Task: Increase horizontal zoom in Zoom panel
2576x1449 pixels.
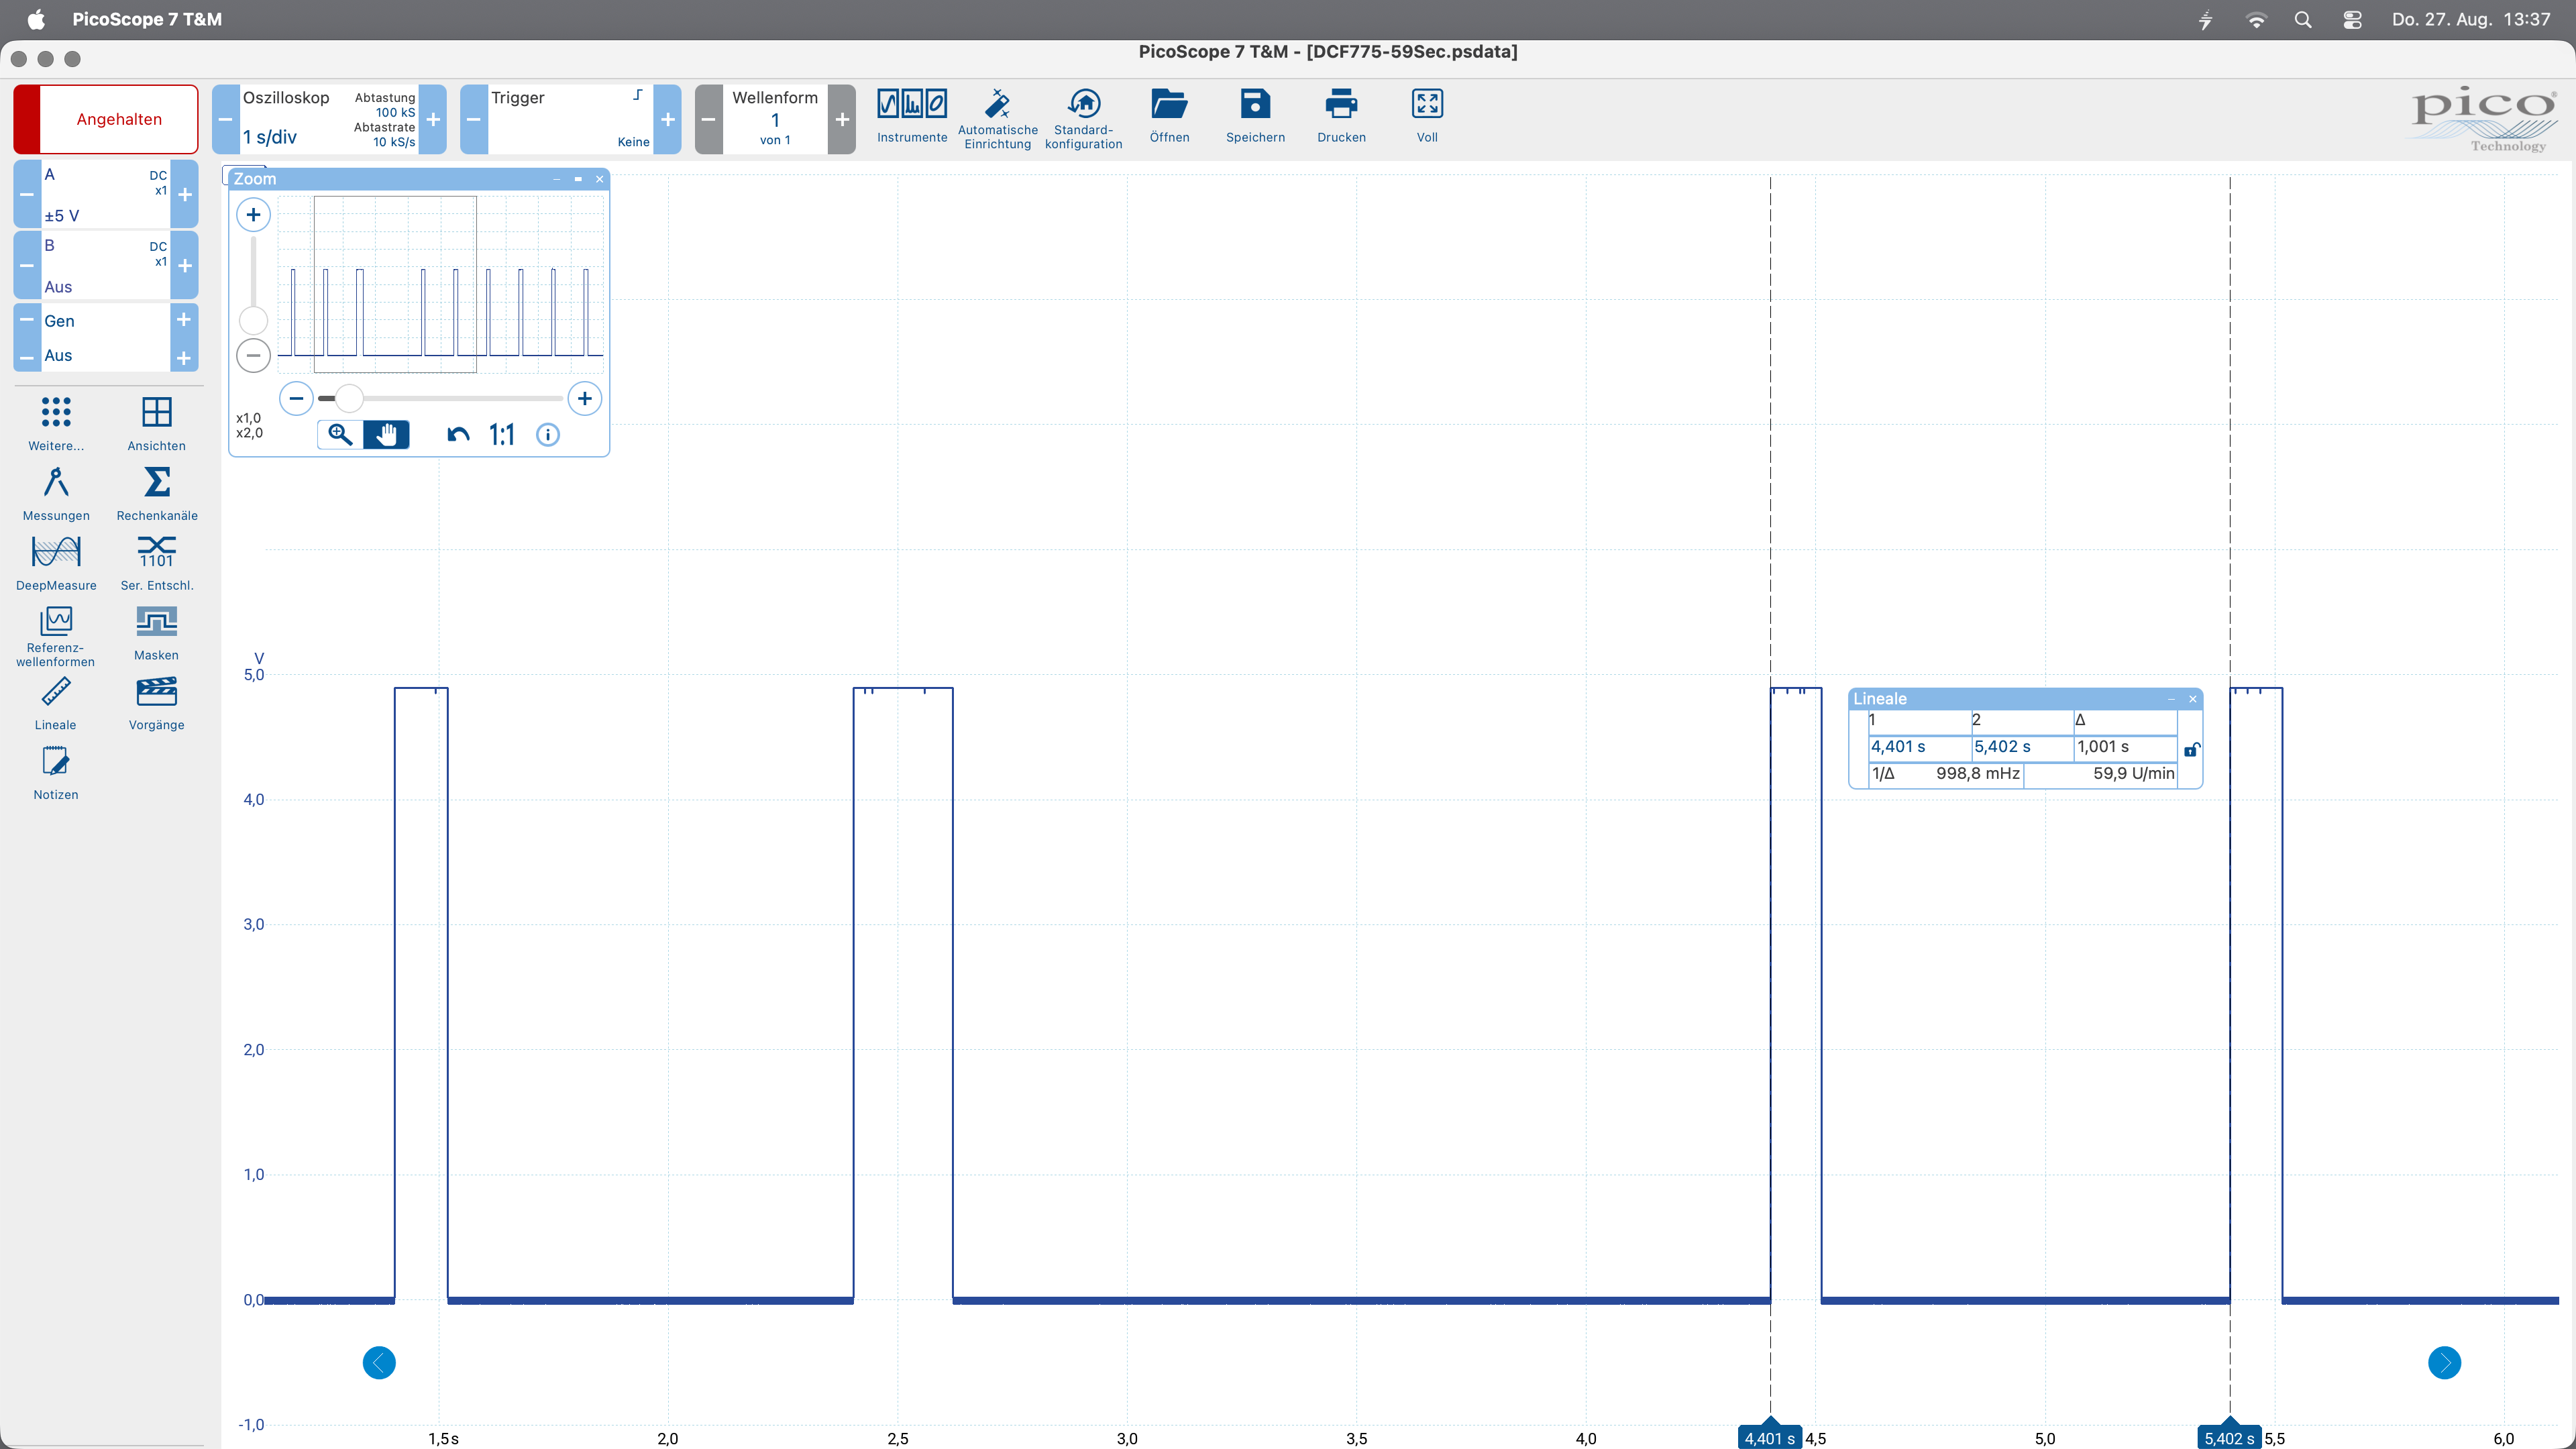Action: [x=585, y=399]
